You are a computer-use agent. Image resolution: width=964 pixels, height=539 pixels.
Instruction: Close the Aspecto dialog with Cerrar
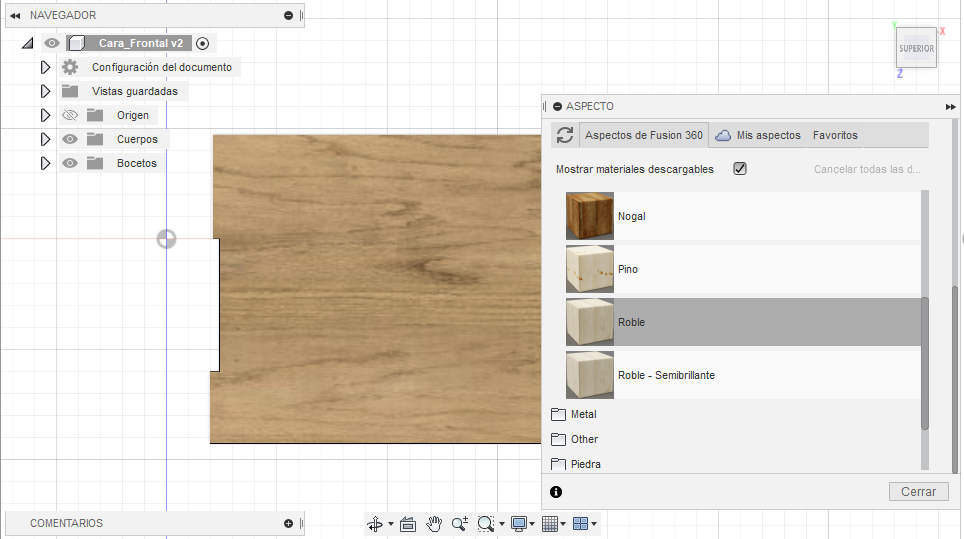click(919, 492)
